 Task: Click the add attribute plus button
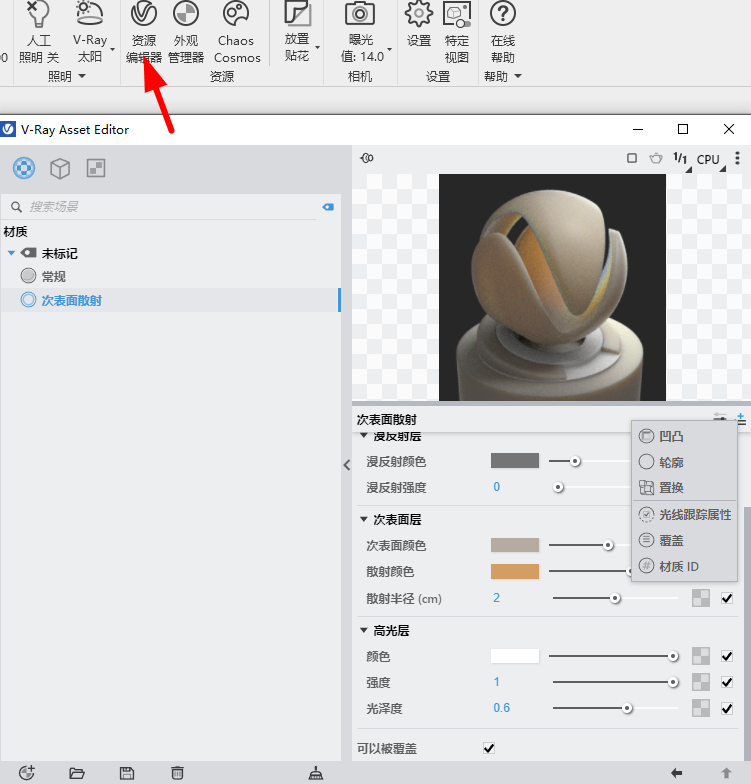[x=741, y=419]
